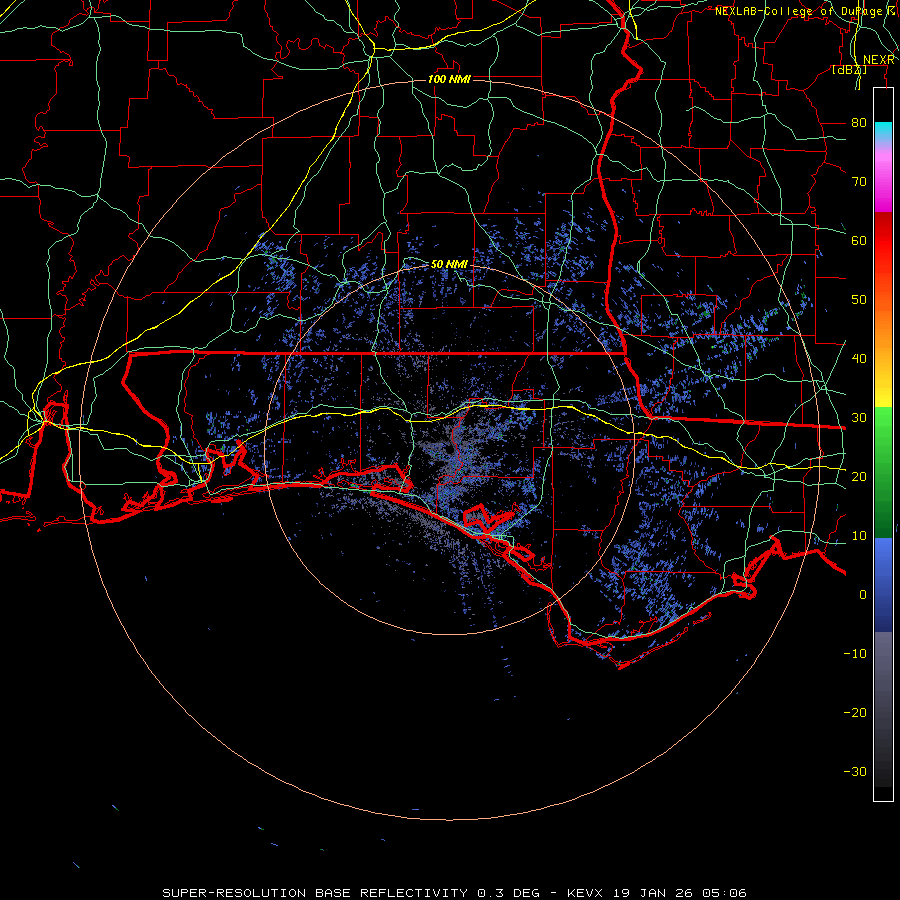The height and width of the screenshot is (900, 900).
Task: Click the 30 dBZ scale value
Action: coord(859,418)
